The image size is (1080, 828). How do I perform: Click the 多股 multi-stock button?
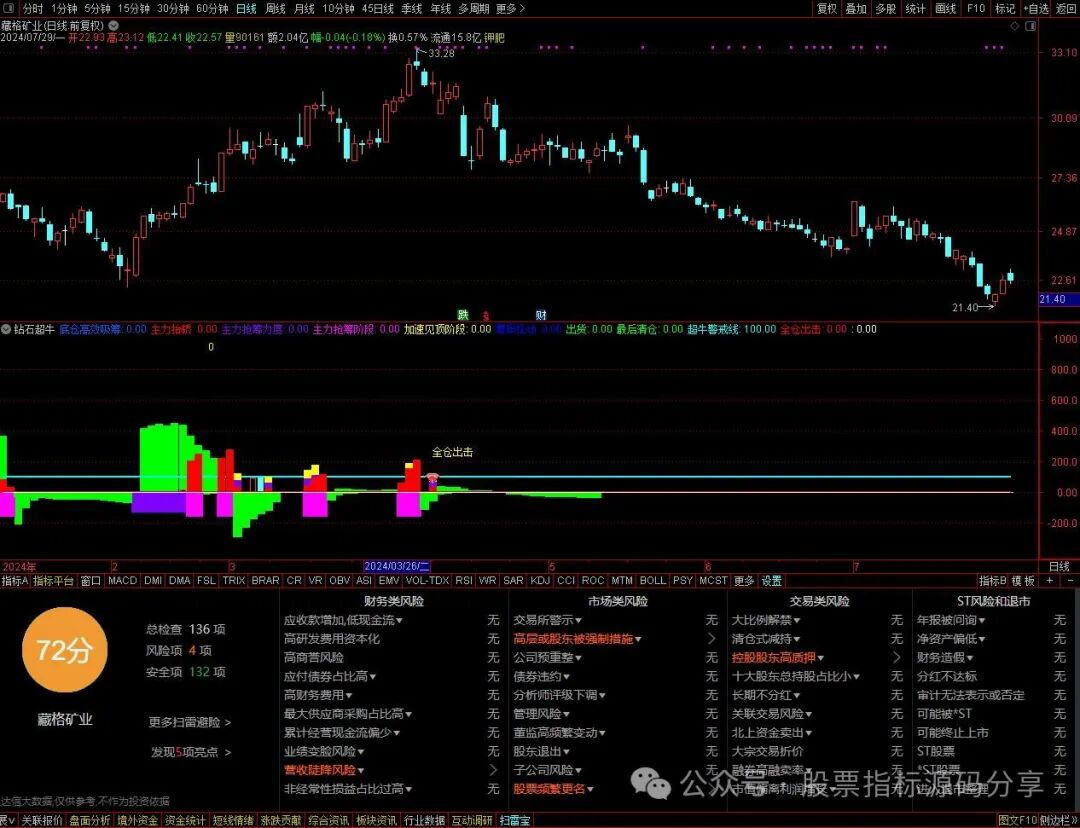pos(886,8)
